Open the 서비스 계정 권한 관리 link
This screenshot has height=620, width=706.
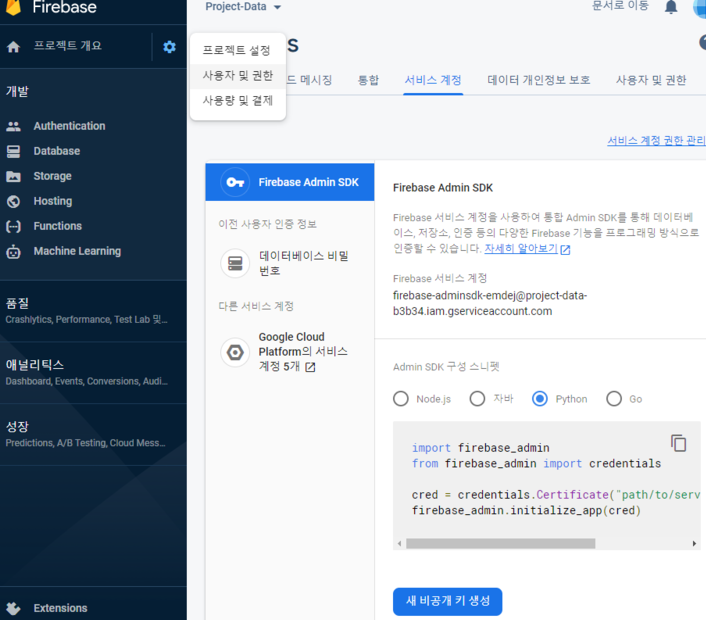[656, 141]
